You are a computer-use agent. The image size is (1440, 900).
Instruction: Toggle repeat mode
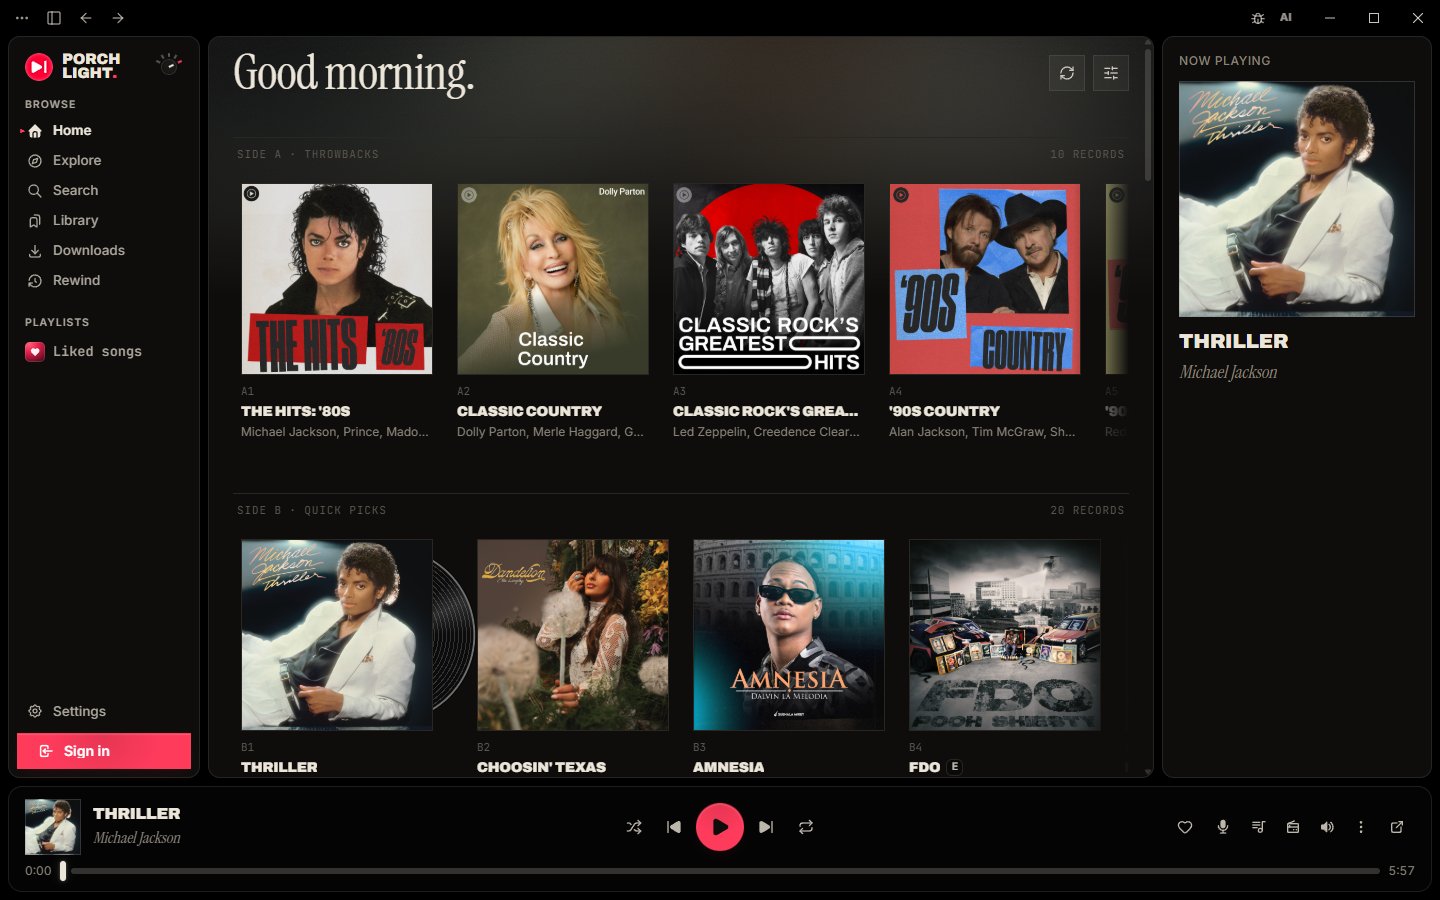click(x=806, y=827)
